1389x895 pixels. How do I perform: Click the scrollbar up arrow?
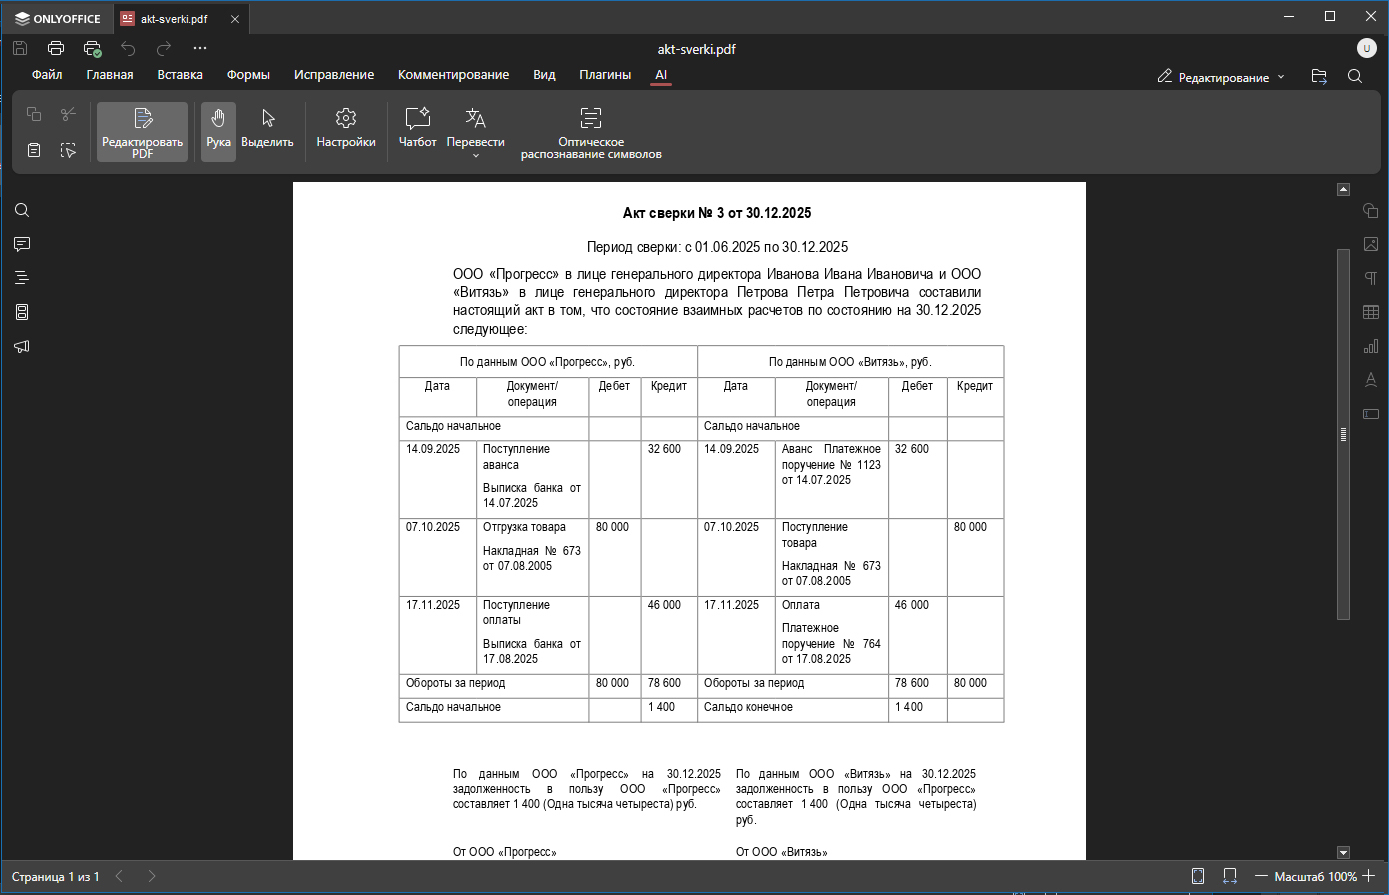click(x=1343, y=189)
